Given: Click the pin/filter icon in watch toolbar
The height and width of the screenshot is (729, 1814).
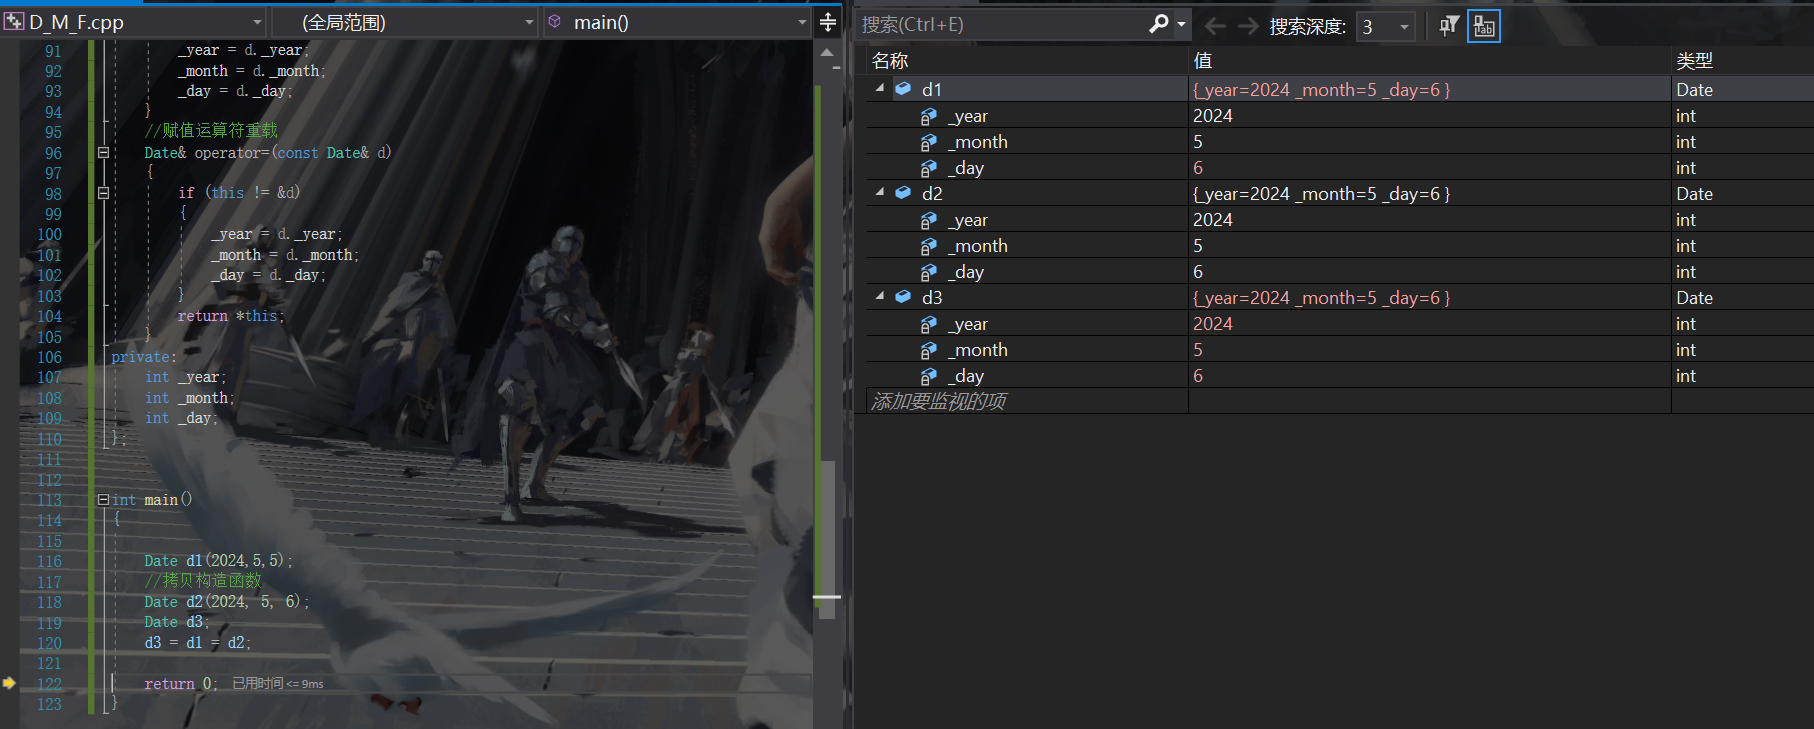Looking at the screenshot, I should point(1449,26).
